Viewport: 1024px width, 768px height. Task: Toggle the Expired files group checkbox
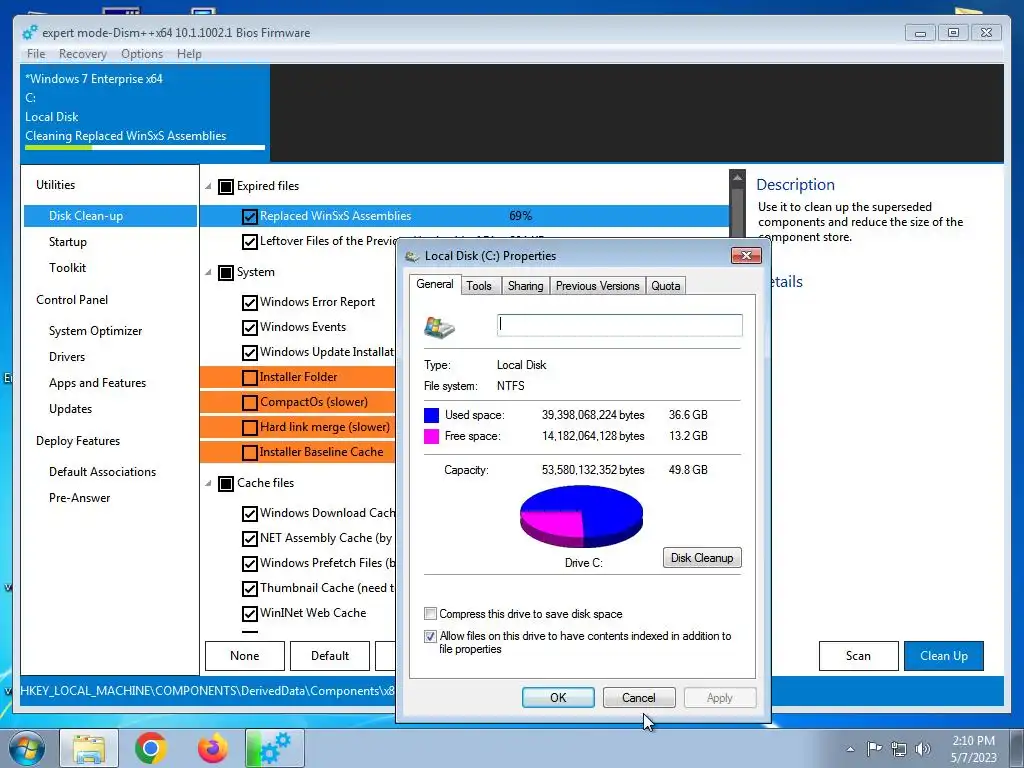pos(226,187)
